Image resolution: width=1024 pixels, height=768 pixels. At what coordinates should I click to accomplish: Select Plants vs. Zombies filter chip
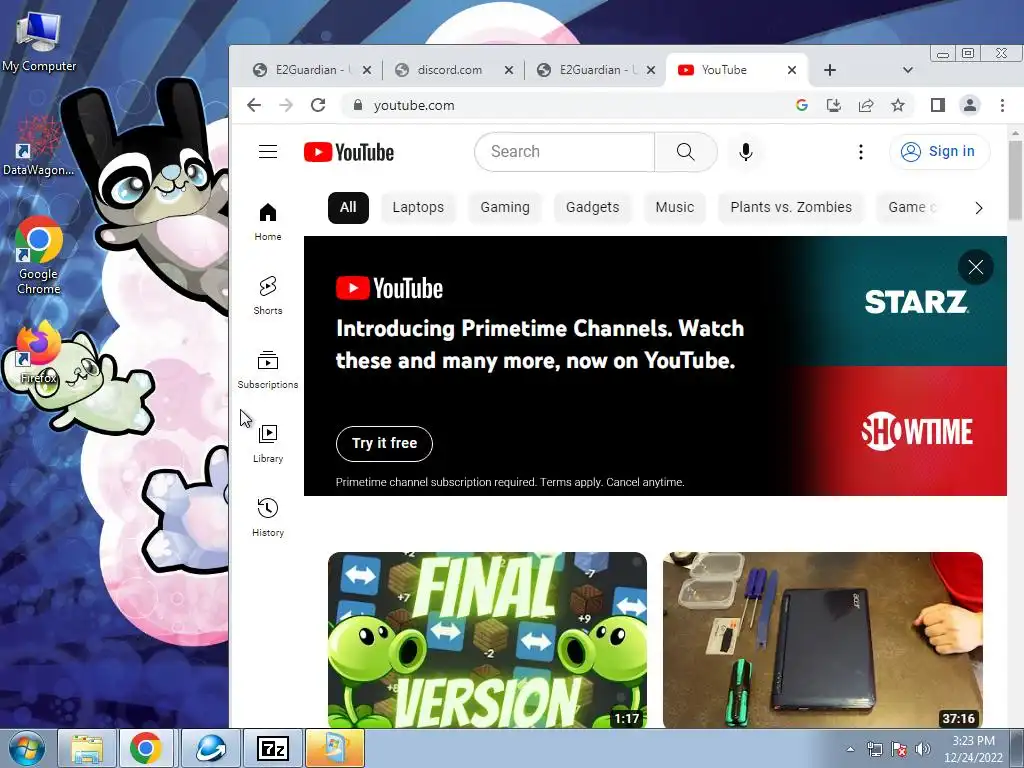[x=791, y=208]
